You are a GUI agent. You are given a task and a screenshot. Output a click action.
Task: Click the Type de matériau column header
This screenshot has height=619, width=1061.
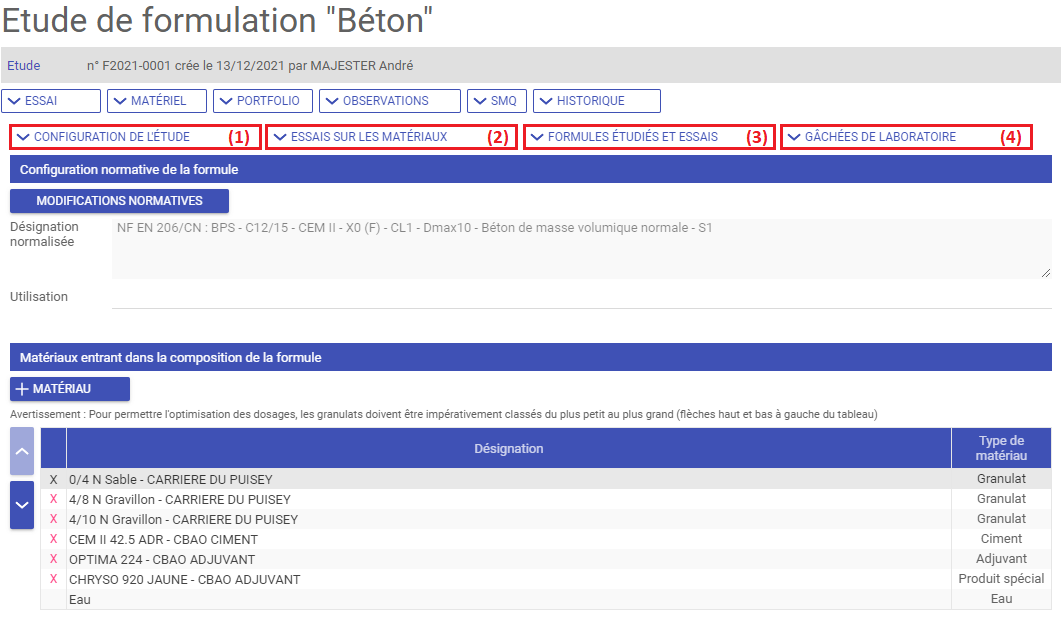pyautogui.click(x=1001, y=448)
